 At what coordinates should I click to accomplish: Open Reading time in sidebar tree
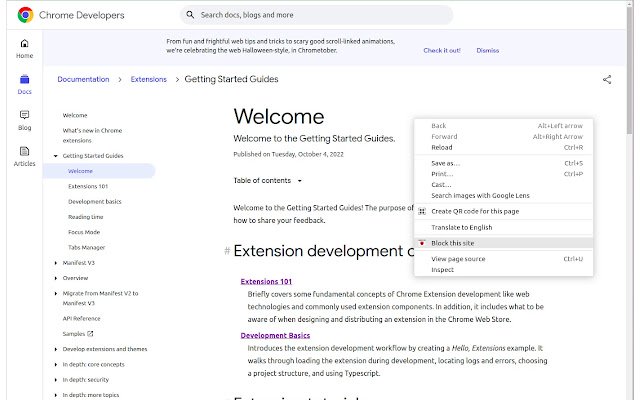[x=86, y=217]
